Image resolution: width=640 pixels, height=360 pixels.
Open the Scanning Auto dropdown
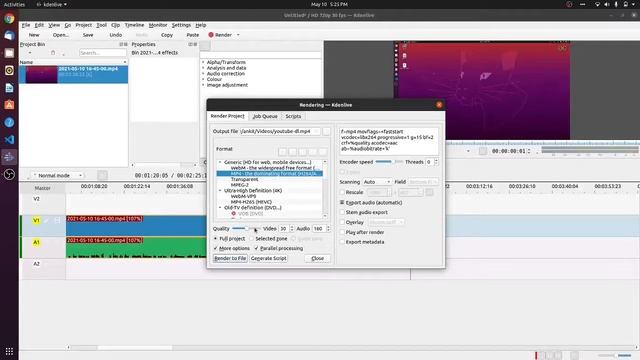click(x=376, y=182)
